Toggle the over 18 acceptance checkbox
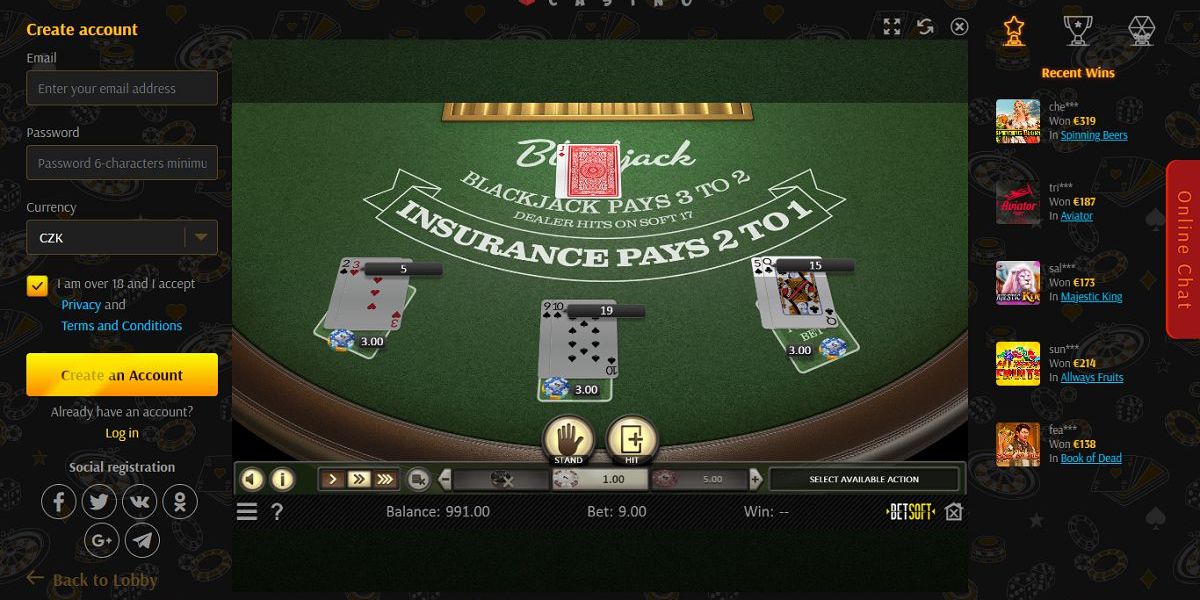This screenshot has height=600, width=1200. tap(38, 285)
